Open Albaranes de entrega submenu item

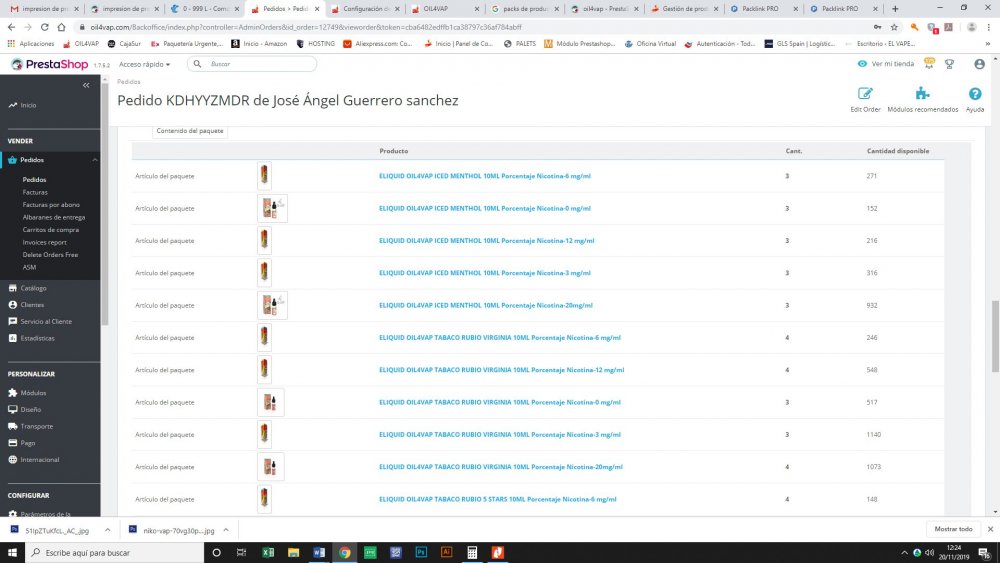54,217
